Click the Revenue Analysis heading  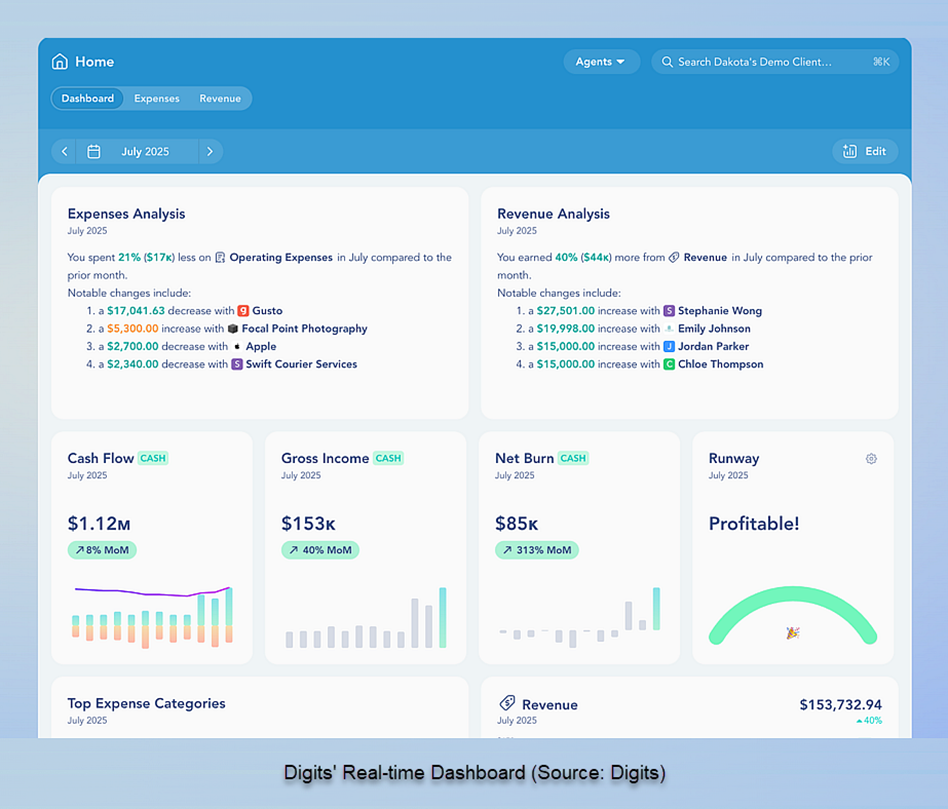point(553,214)
